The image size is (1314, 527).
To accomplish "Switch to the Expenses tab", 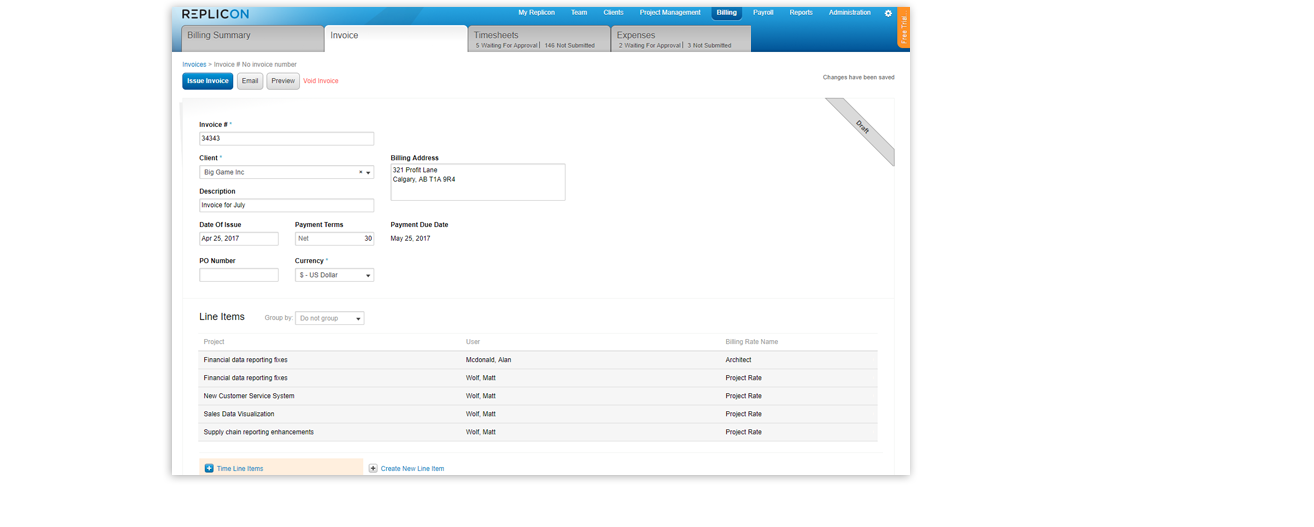I will click(x=681, y=39).
